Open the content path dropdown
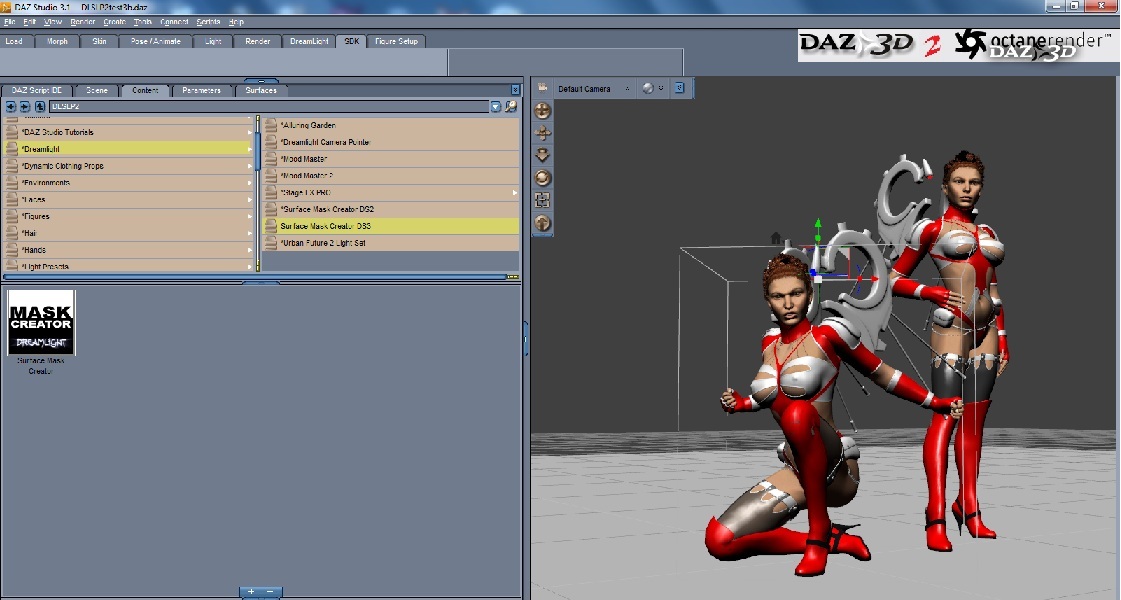This screenshot has height=600, width=1121. (x=495, y=107)
